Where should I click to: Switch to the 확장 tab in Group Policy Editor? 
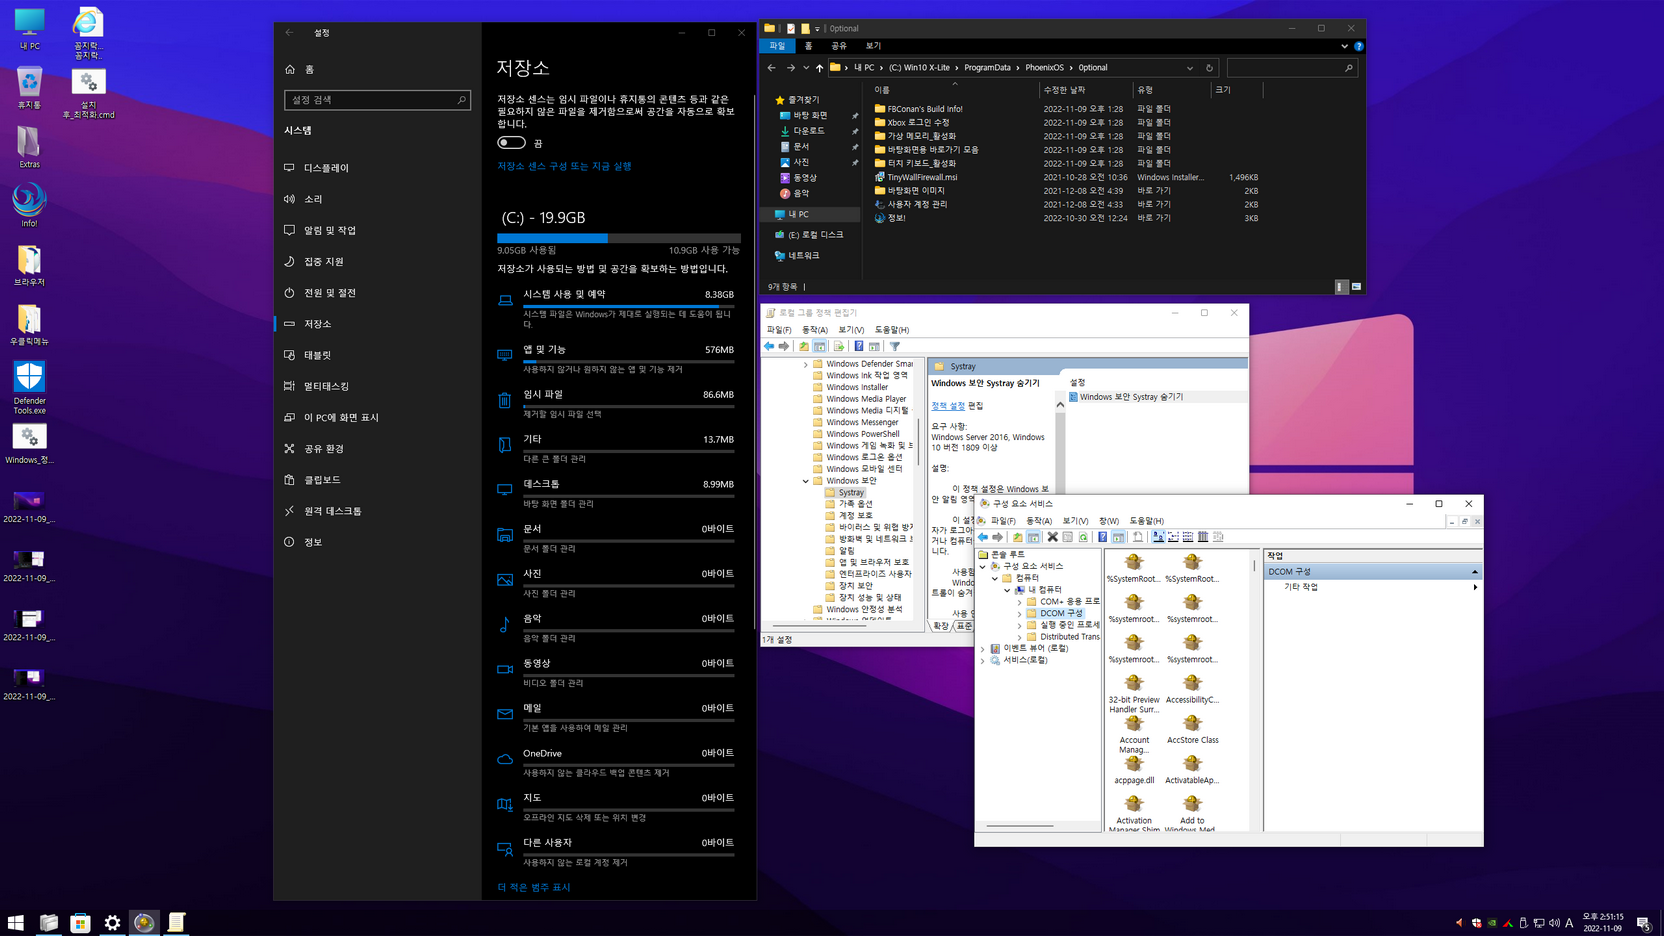[941, 626]
